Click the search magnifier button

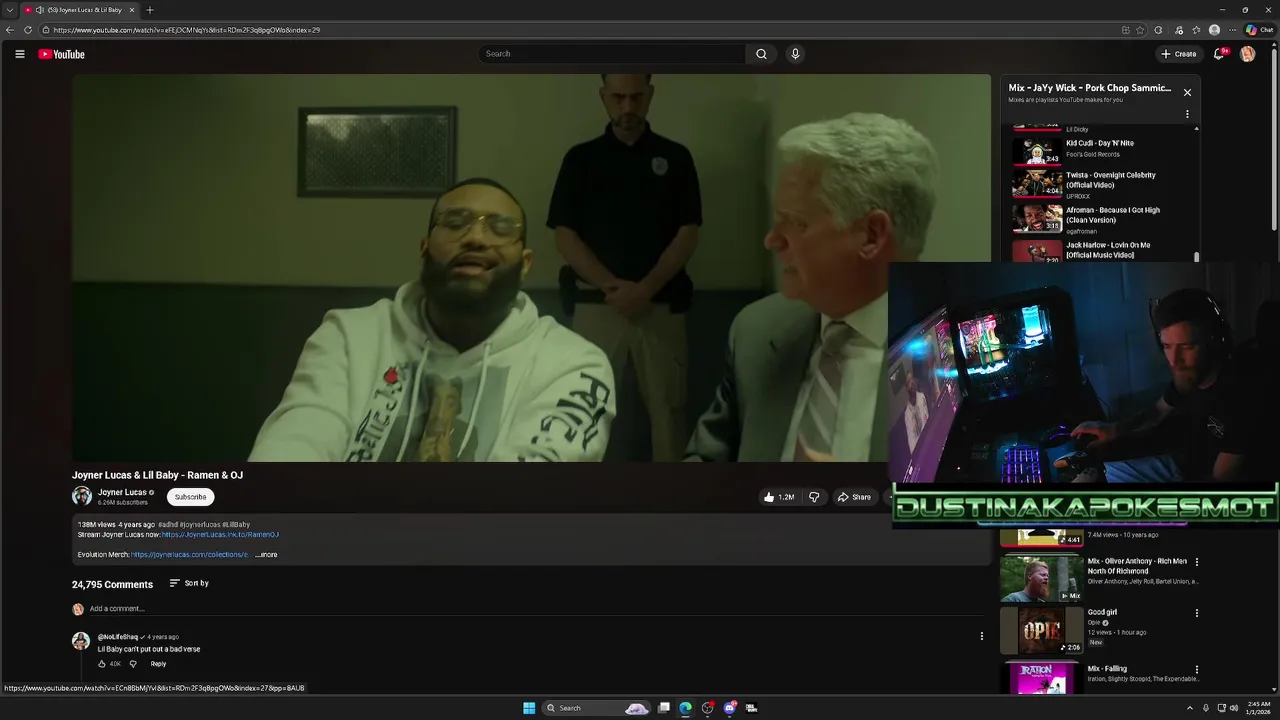click(761, 54)
